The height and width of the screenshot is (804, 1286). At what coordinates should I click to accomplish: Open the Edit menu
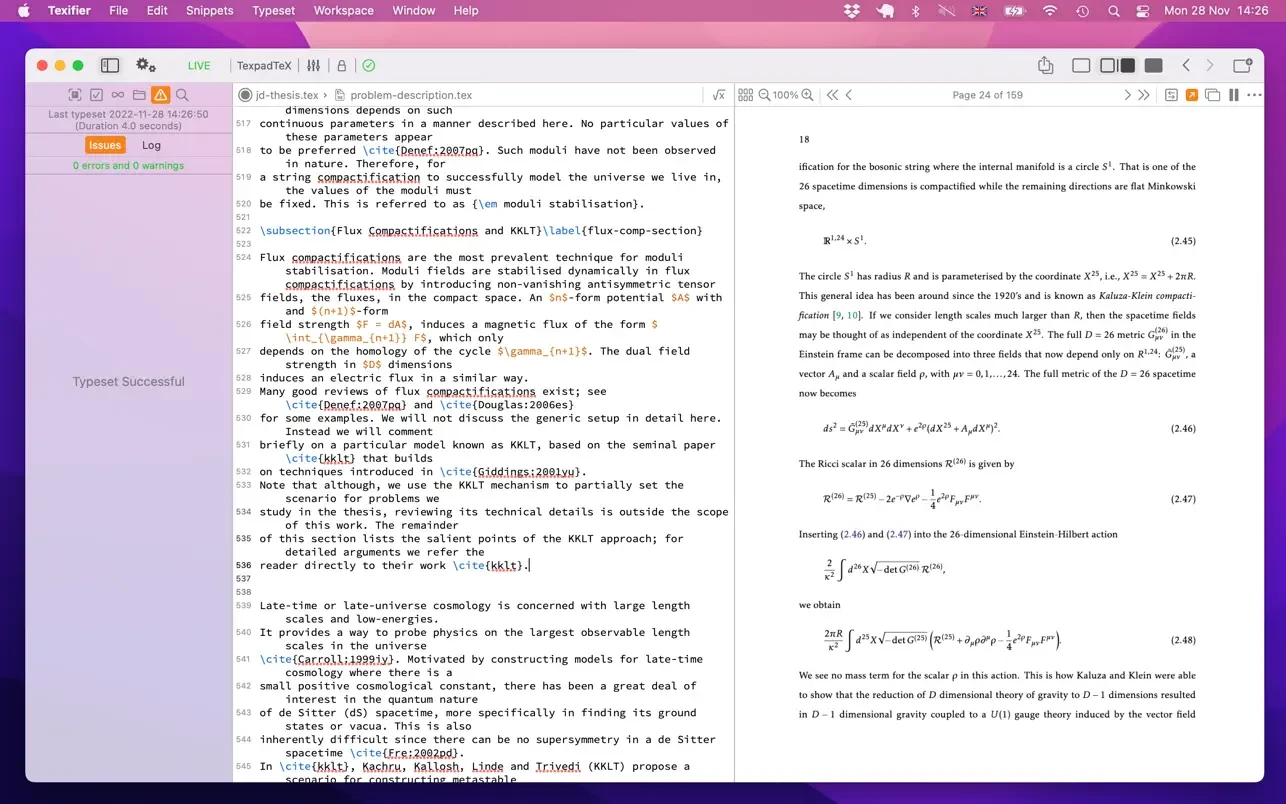click(157, 10)
